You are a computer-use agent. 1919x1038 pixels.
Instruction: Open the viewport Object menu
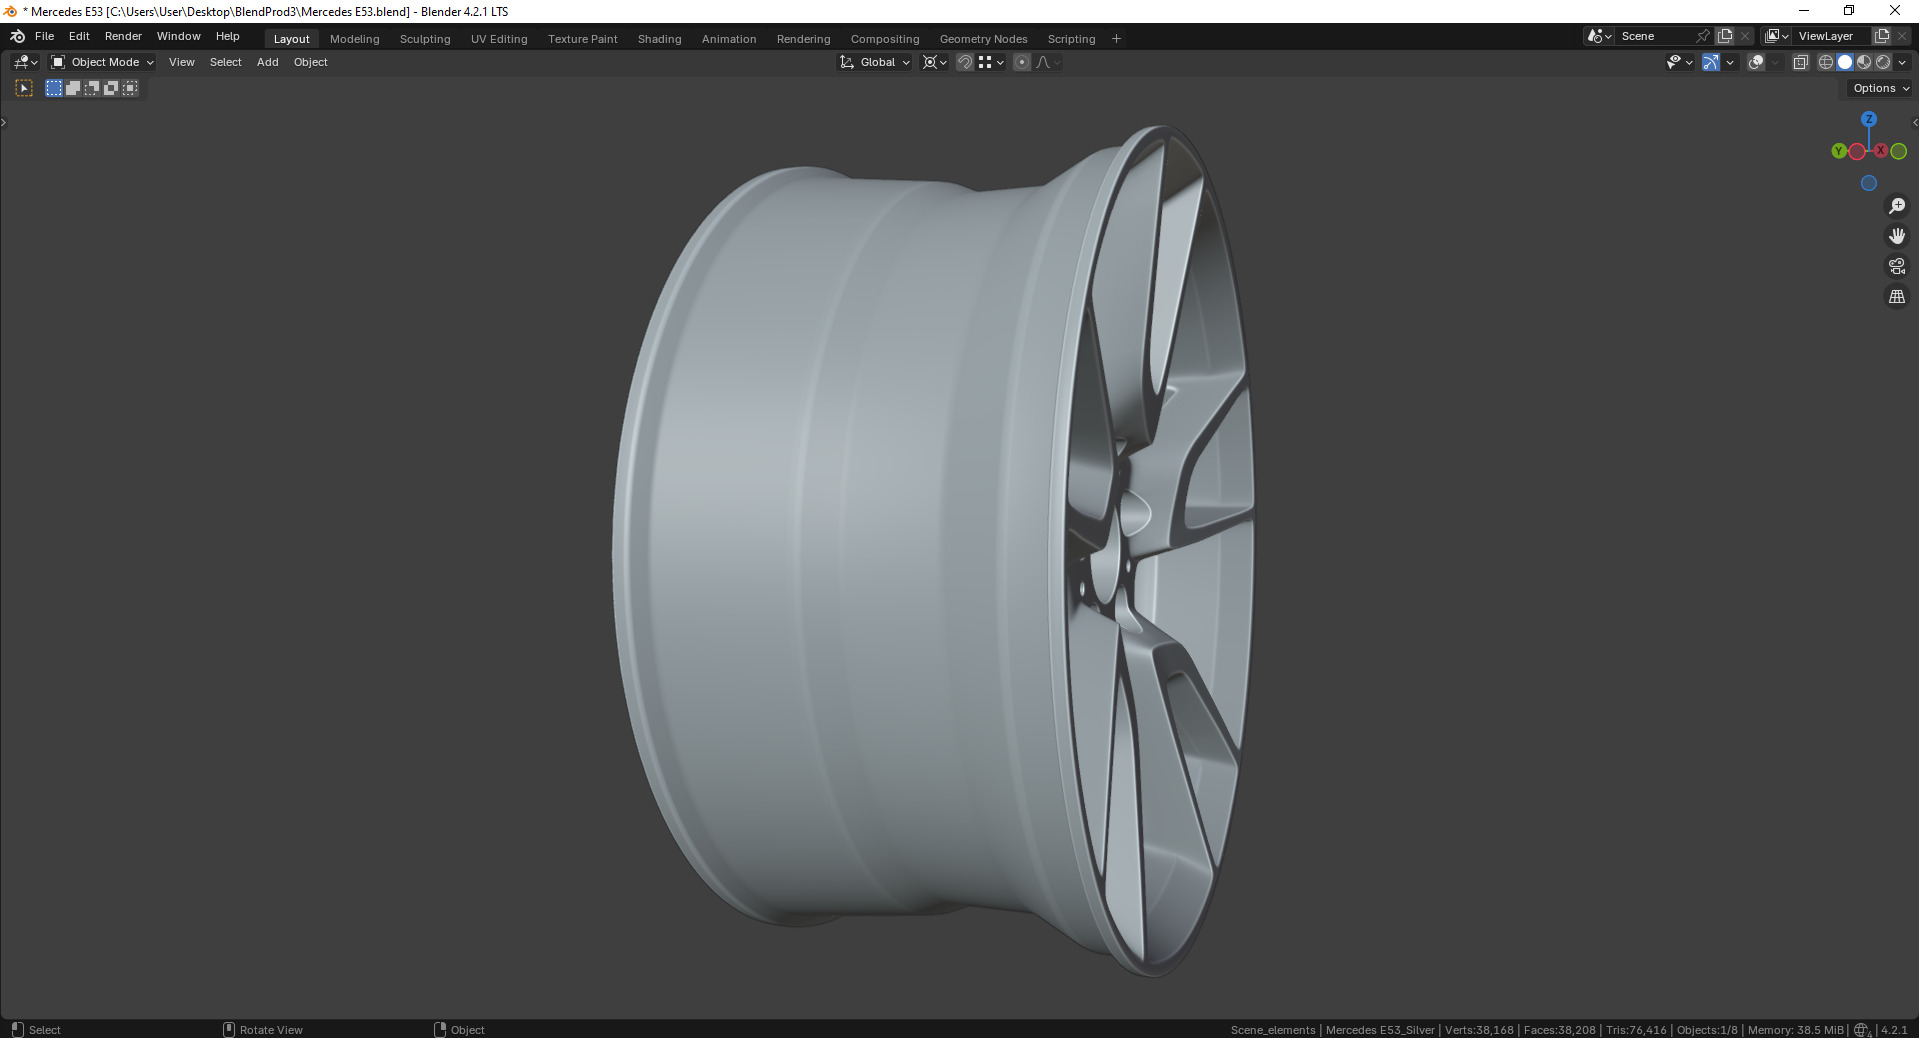[311, 62]
